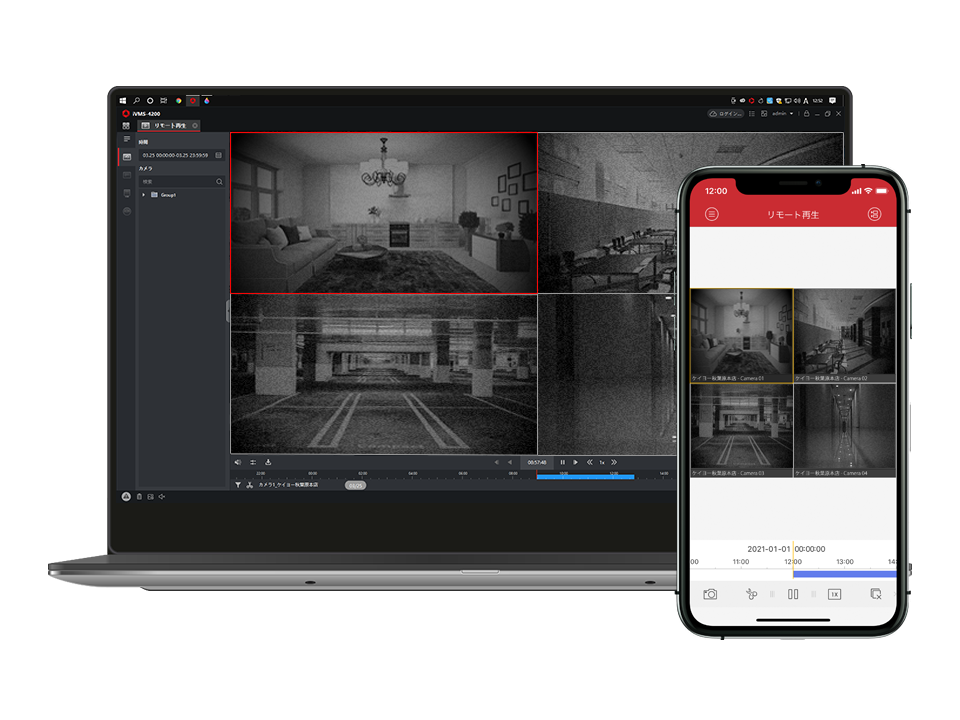960x720 pixels.
Task: Speed up playback with double-right arrows
Action: click(x=614, y=462)
